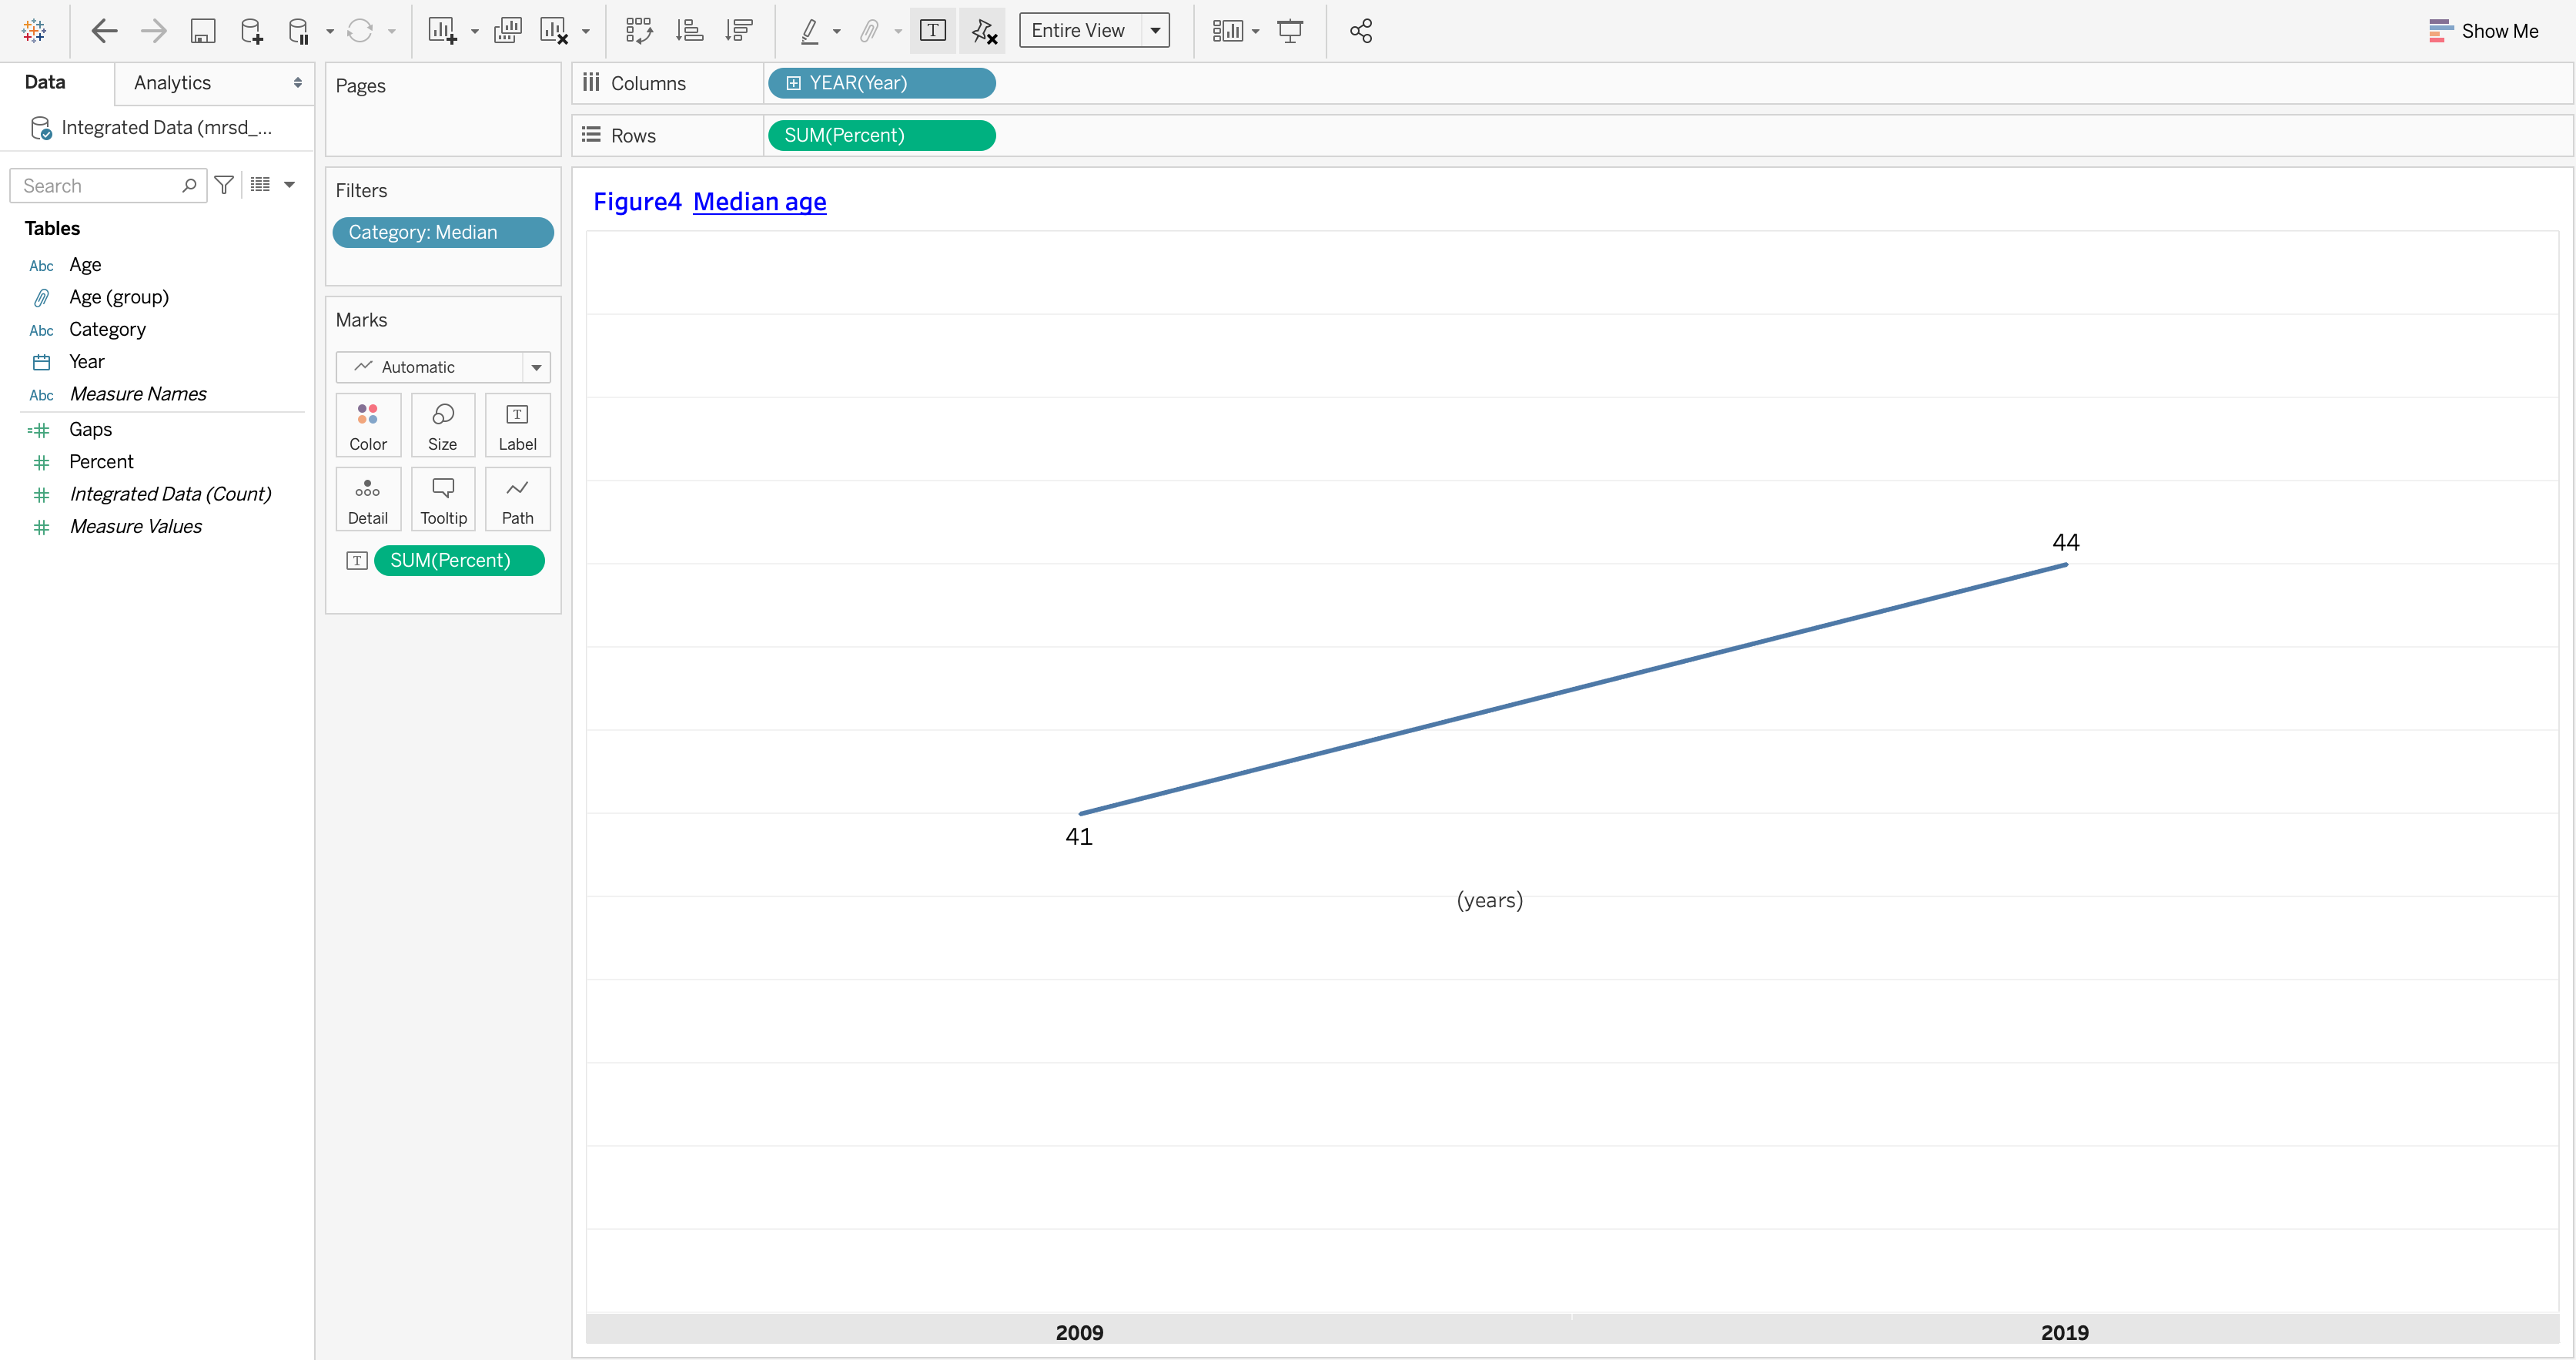Open the Entire View fit dropdown
Viewport: 2576px width, 1360px height.
tap(1155, 31)
